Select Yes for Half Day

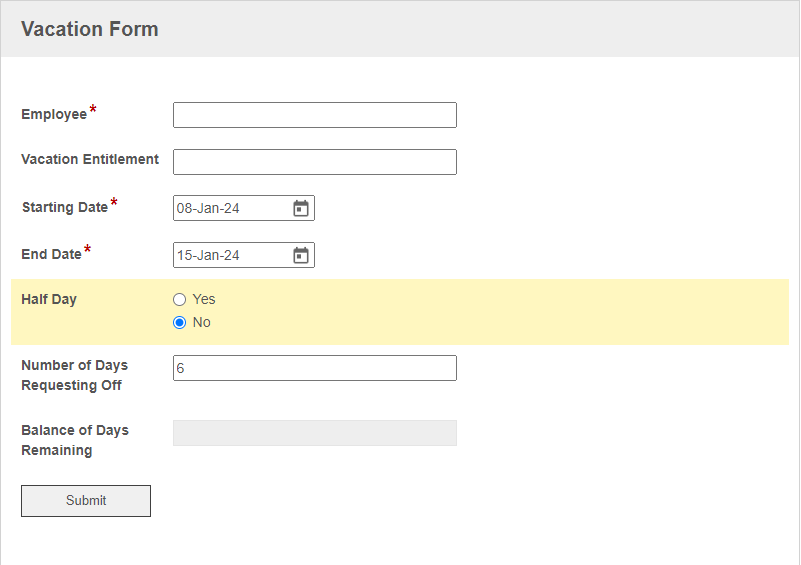pyautogui.click(x=180, y=299)
